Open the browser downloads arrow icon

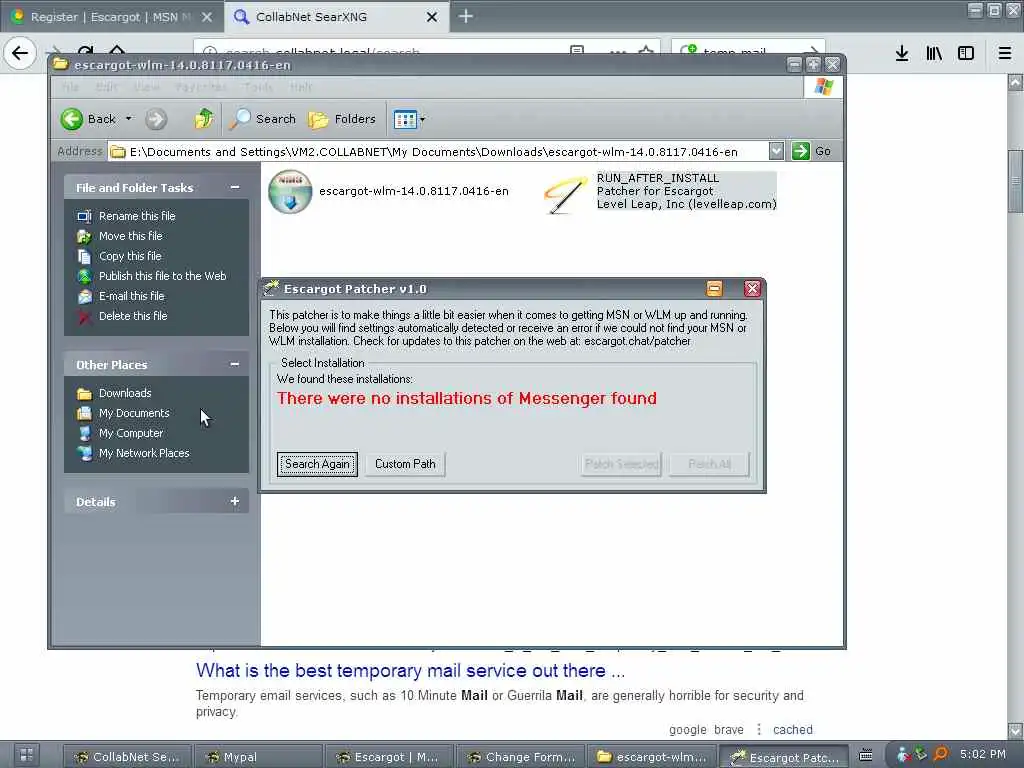(902, 53)
